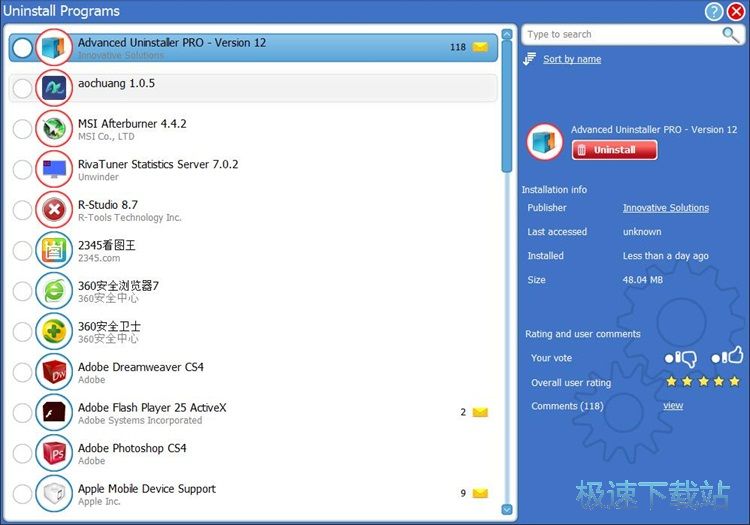
Task: Click the aochuang 1.0.5 app icon
Action: (x=54, y=88)
